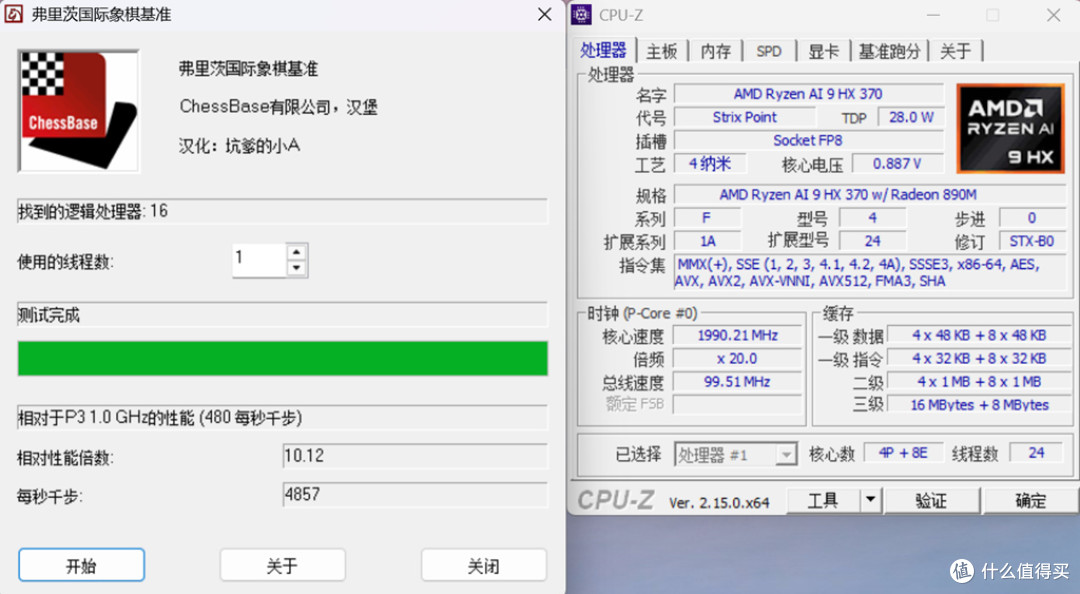Screen dimensions: 1080x594
Task: Click the 关闭 close button in benchmark dialog
Action: click(484, 566)
